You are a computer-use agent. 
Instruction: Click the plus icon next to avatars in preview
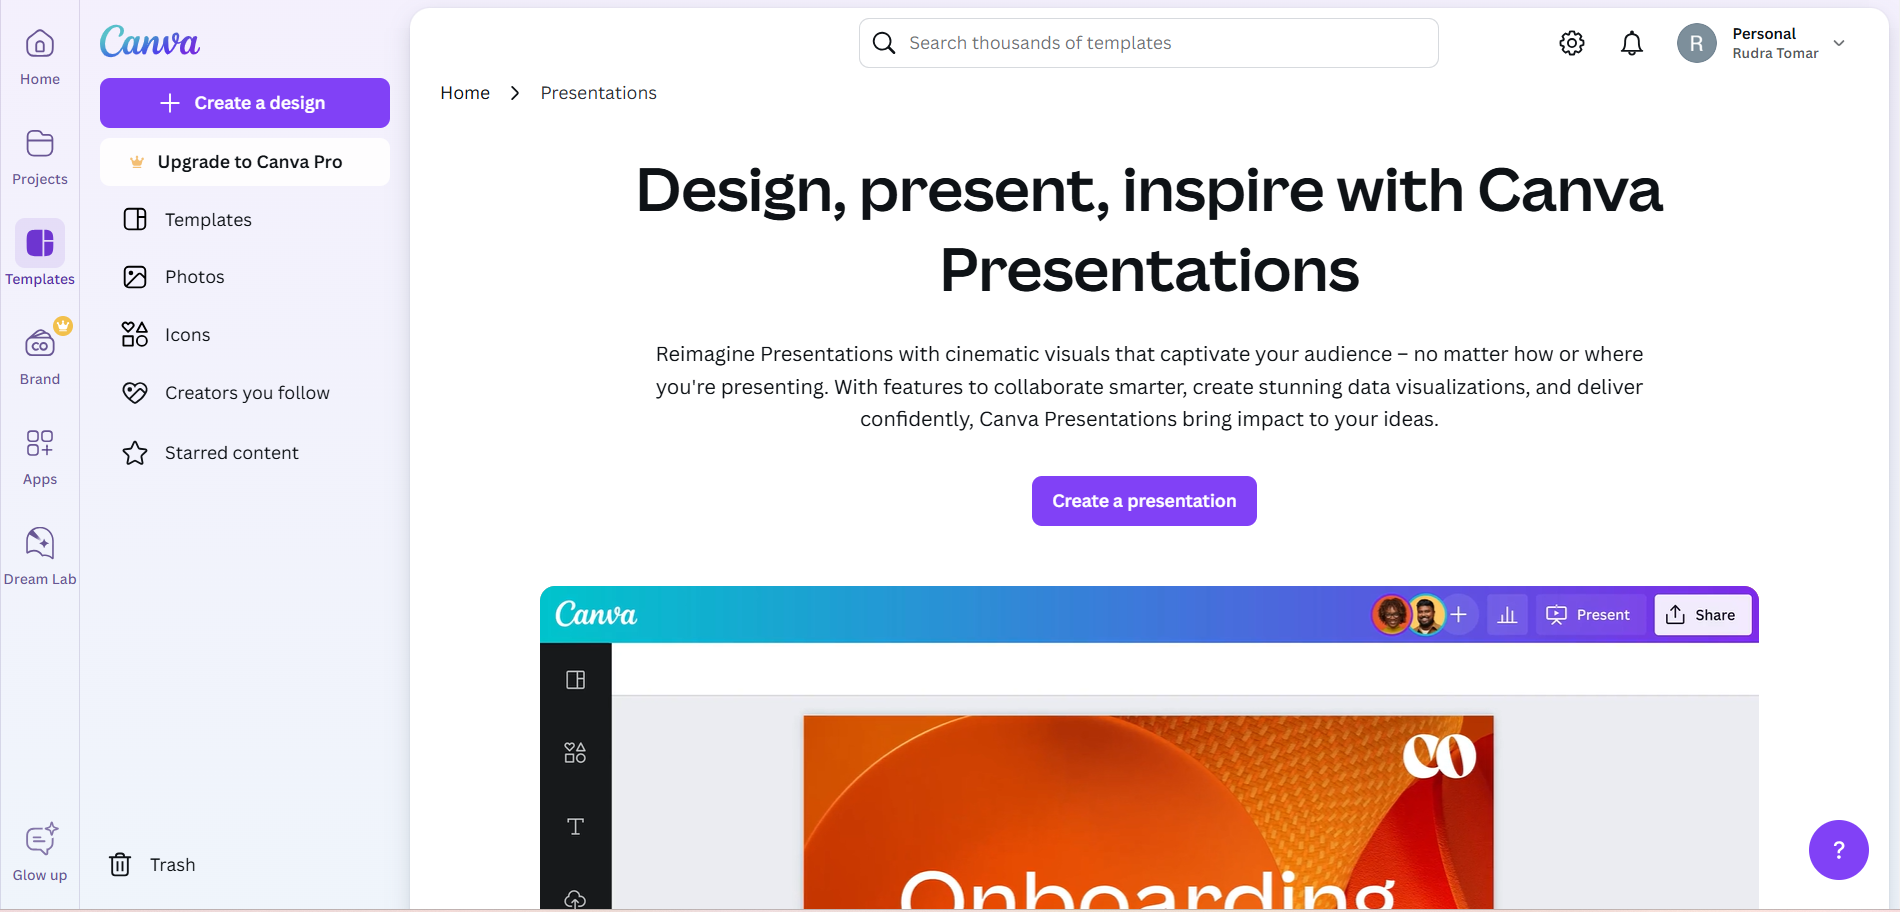coord(1459,614)
